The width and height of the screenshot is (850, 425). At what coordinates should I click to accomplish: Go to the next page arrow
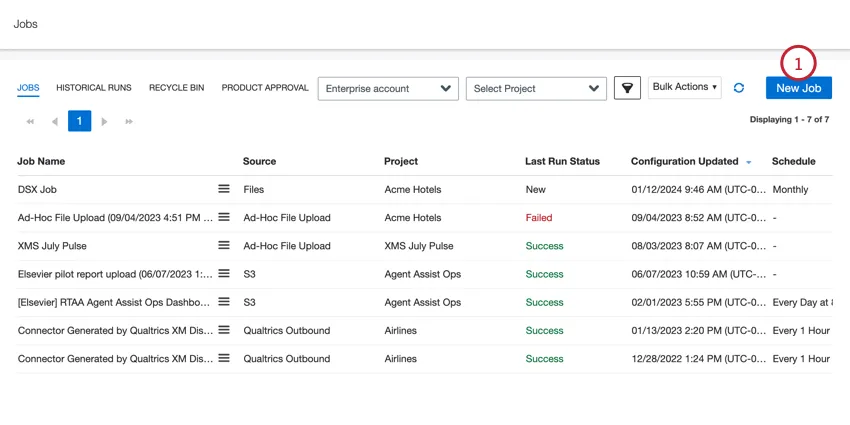click(x=104, y=122)
